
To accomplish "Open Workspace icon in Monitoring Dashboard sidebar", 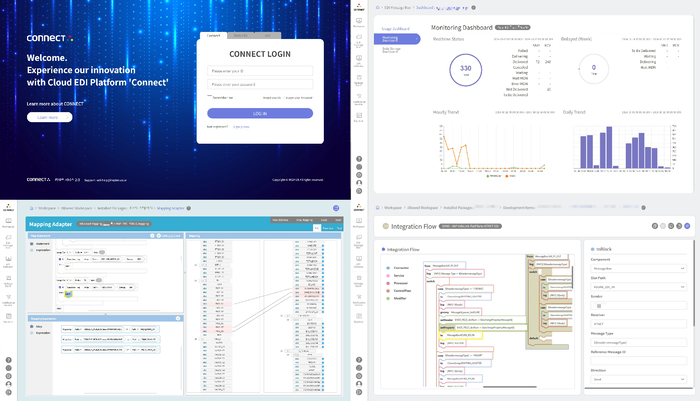I will pyautogui.click(x=359, y=21).
